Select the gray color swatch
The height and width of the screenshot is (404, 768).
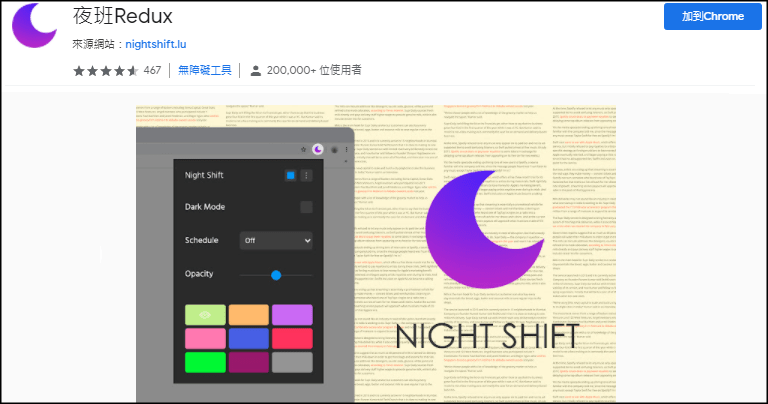coord(292,362)
